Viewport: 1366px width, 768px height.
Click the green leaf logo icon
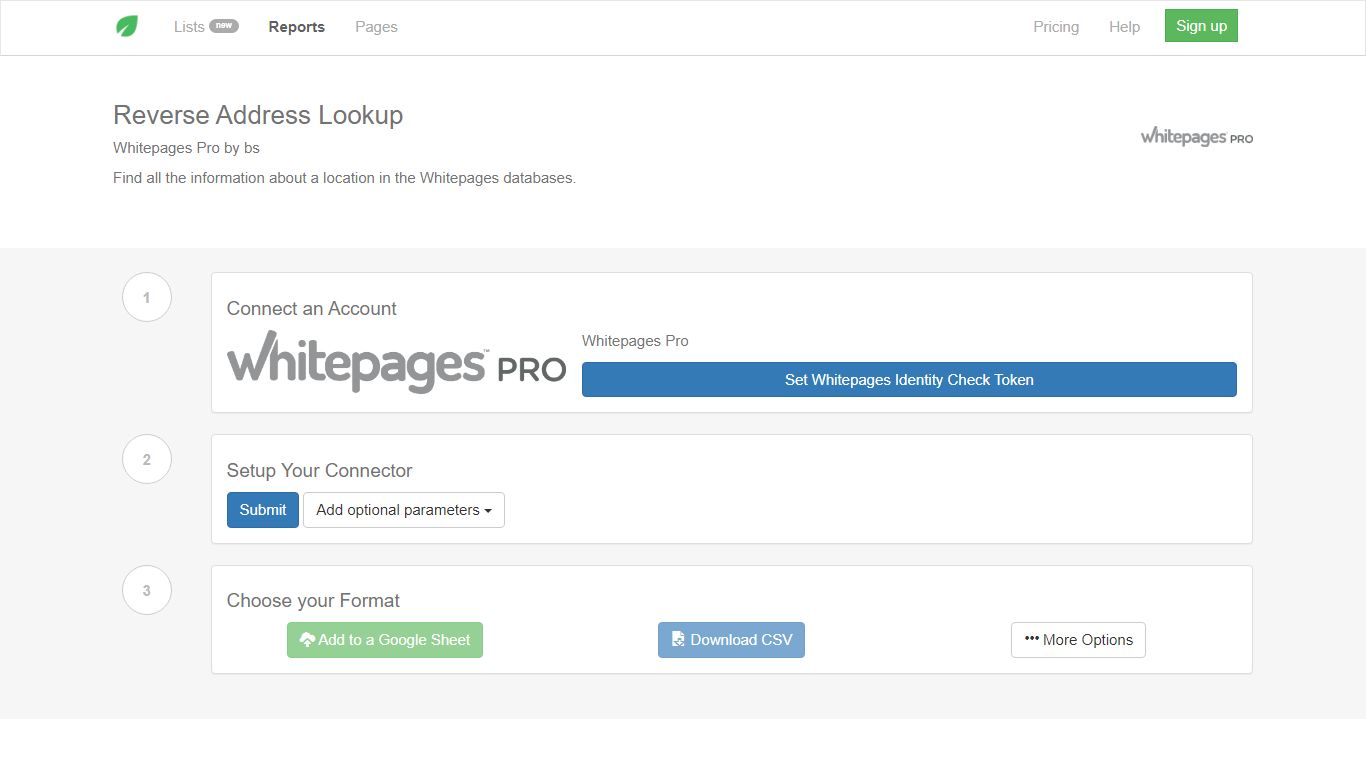click(x=127, y=27)
